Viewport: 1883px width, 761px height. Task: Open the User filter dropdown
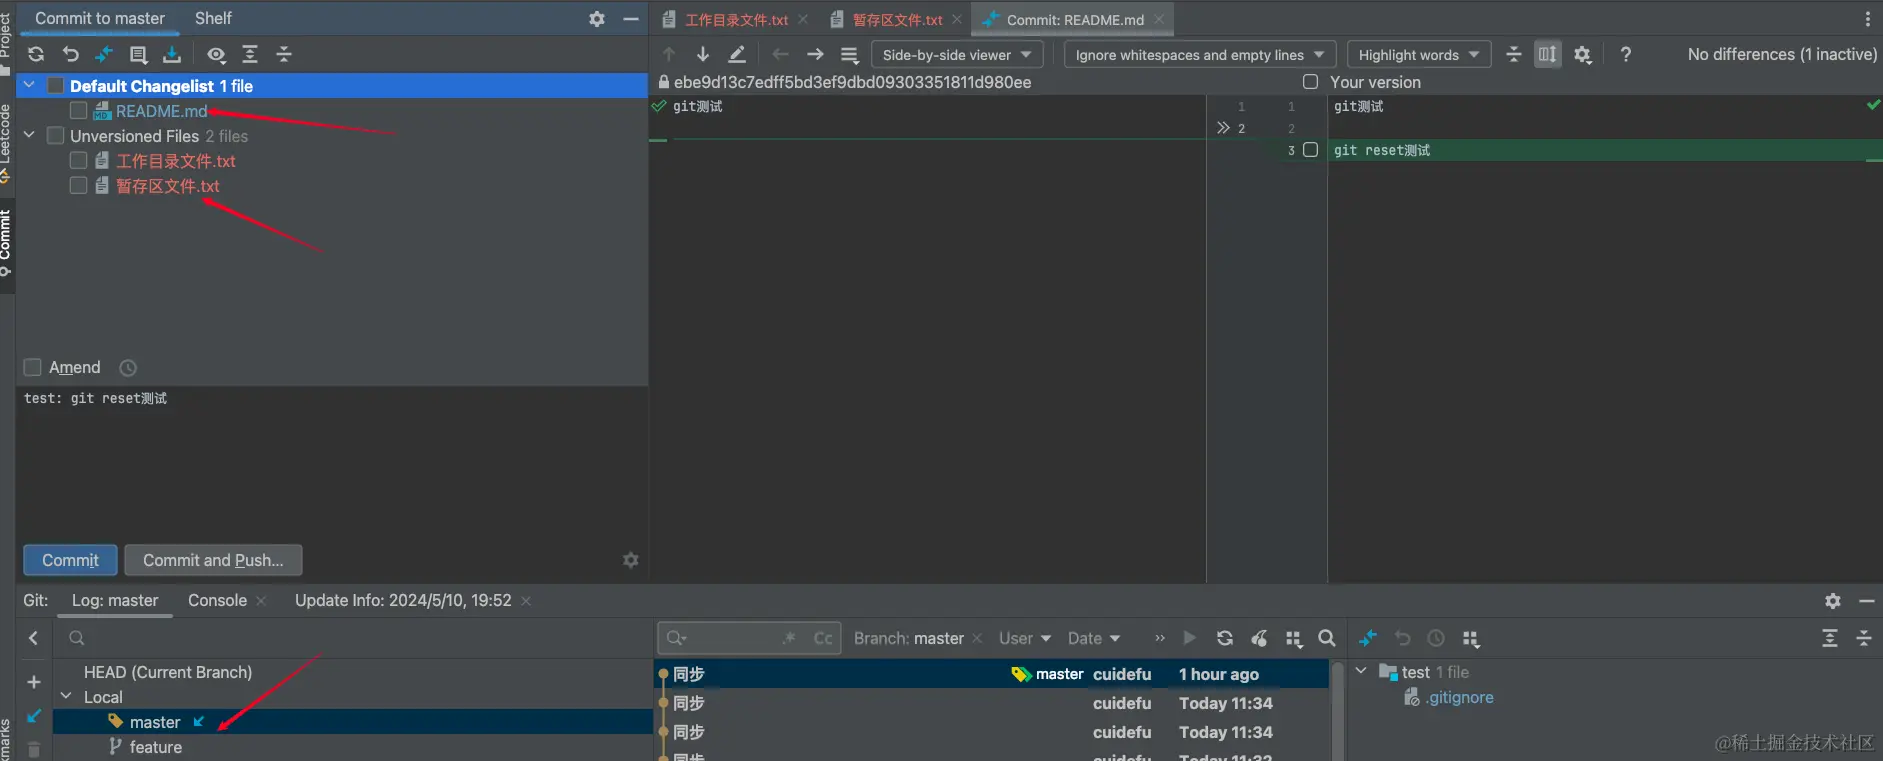[x=1025, y=638]
